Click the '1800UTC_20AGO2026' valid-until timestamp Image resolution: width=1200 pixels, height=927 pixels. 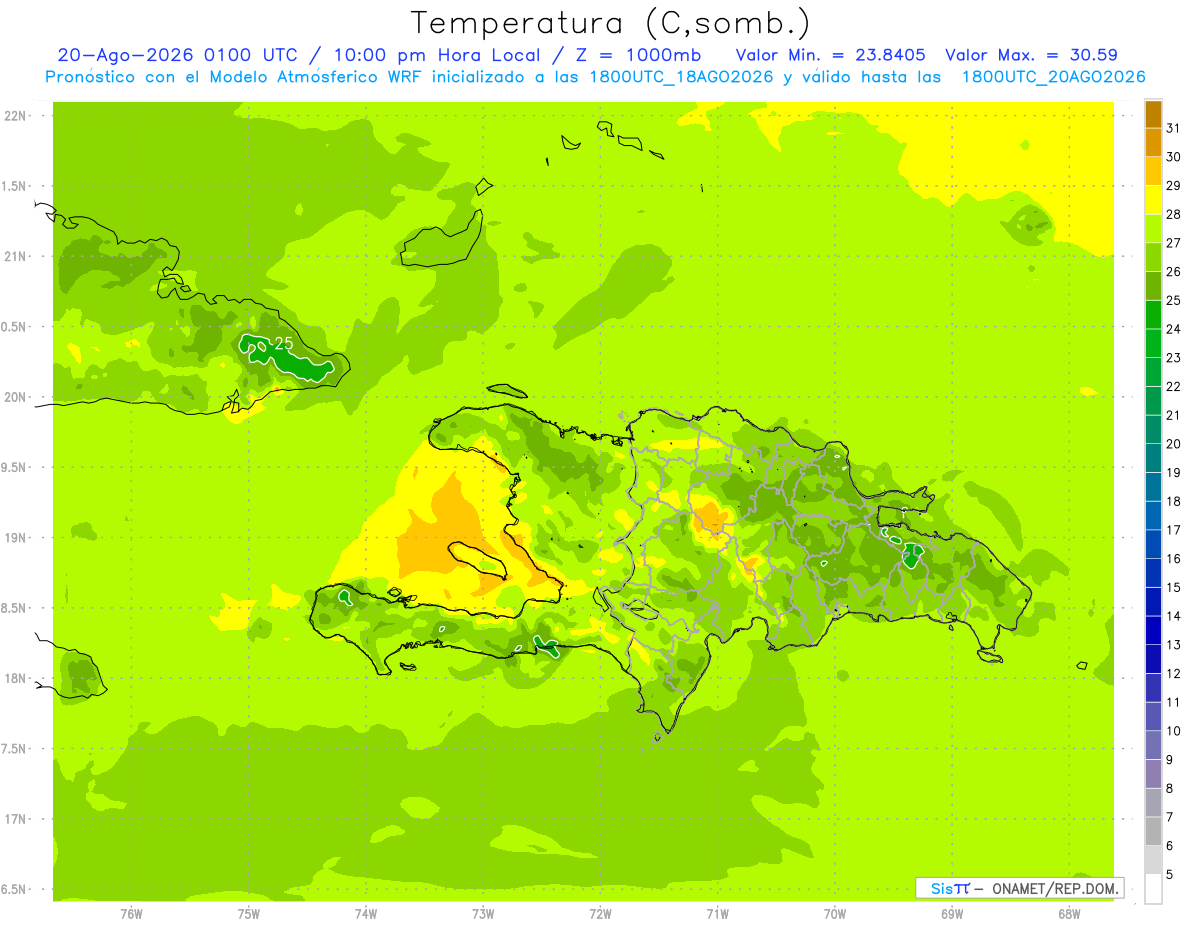(x=1053, y=77)
